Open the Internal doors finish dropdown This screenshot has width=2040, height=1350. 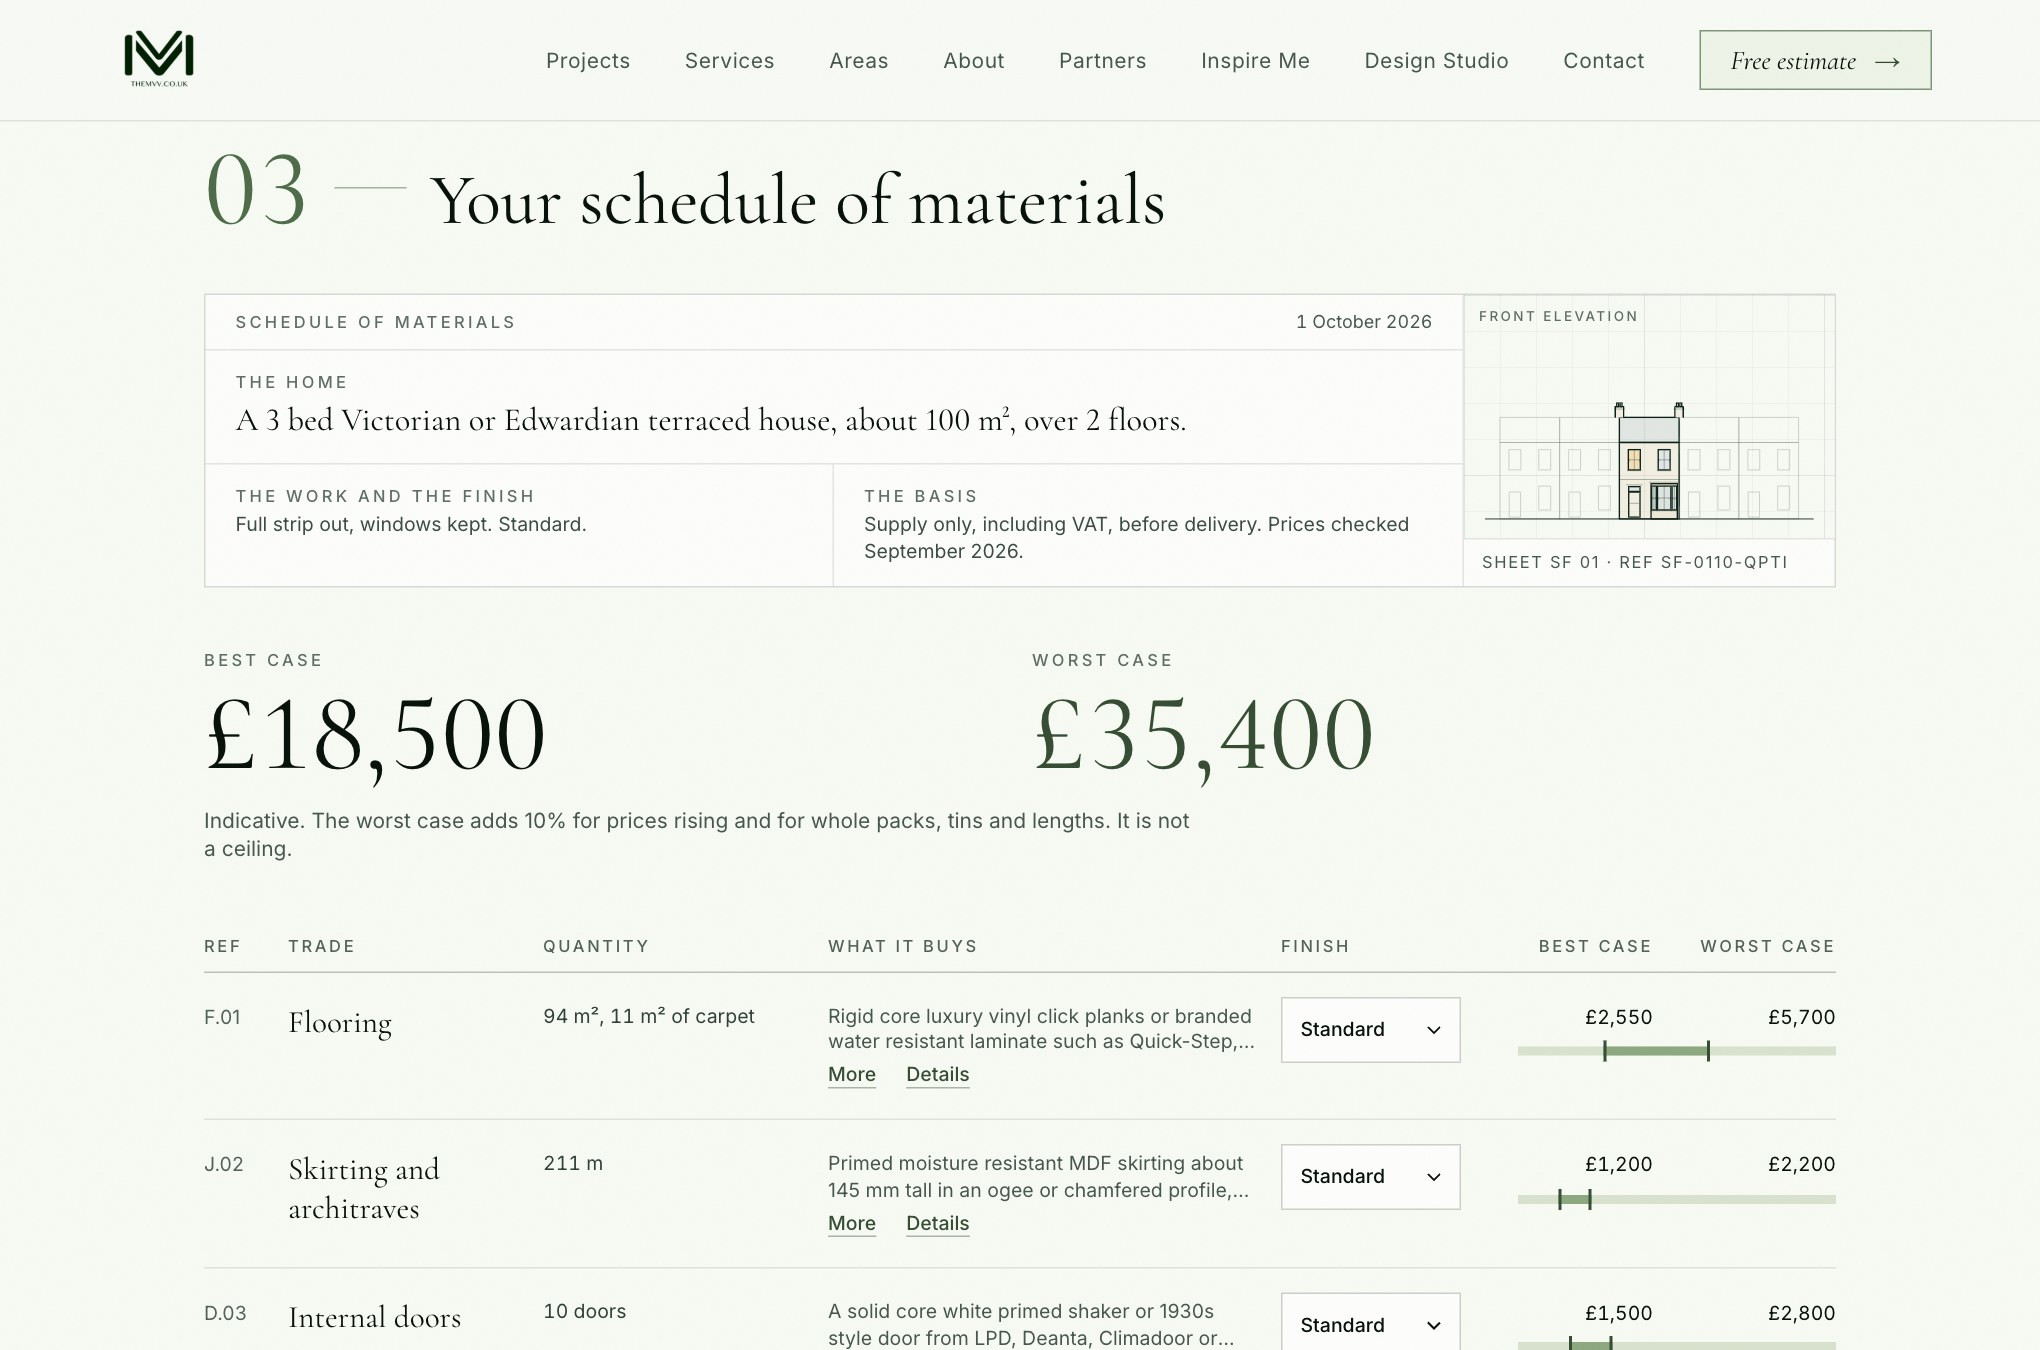point(1370,1323)
